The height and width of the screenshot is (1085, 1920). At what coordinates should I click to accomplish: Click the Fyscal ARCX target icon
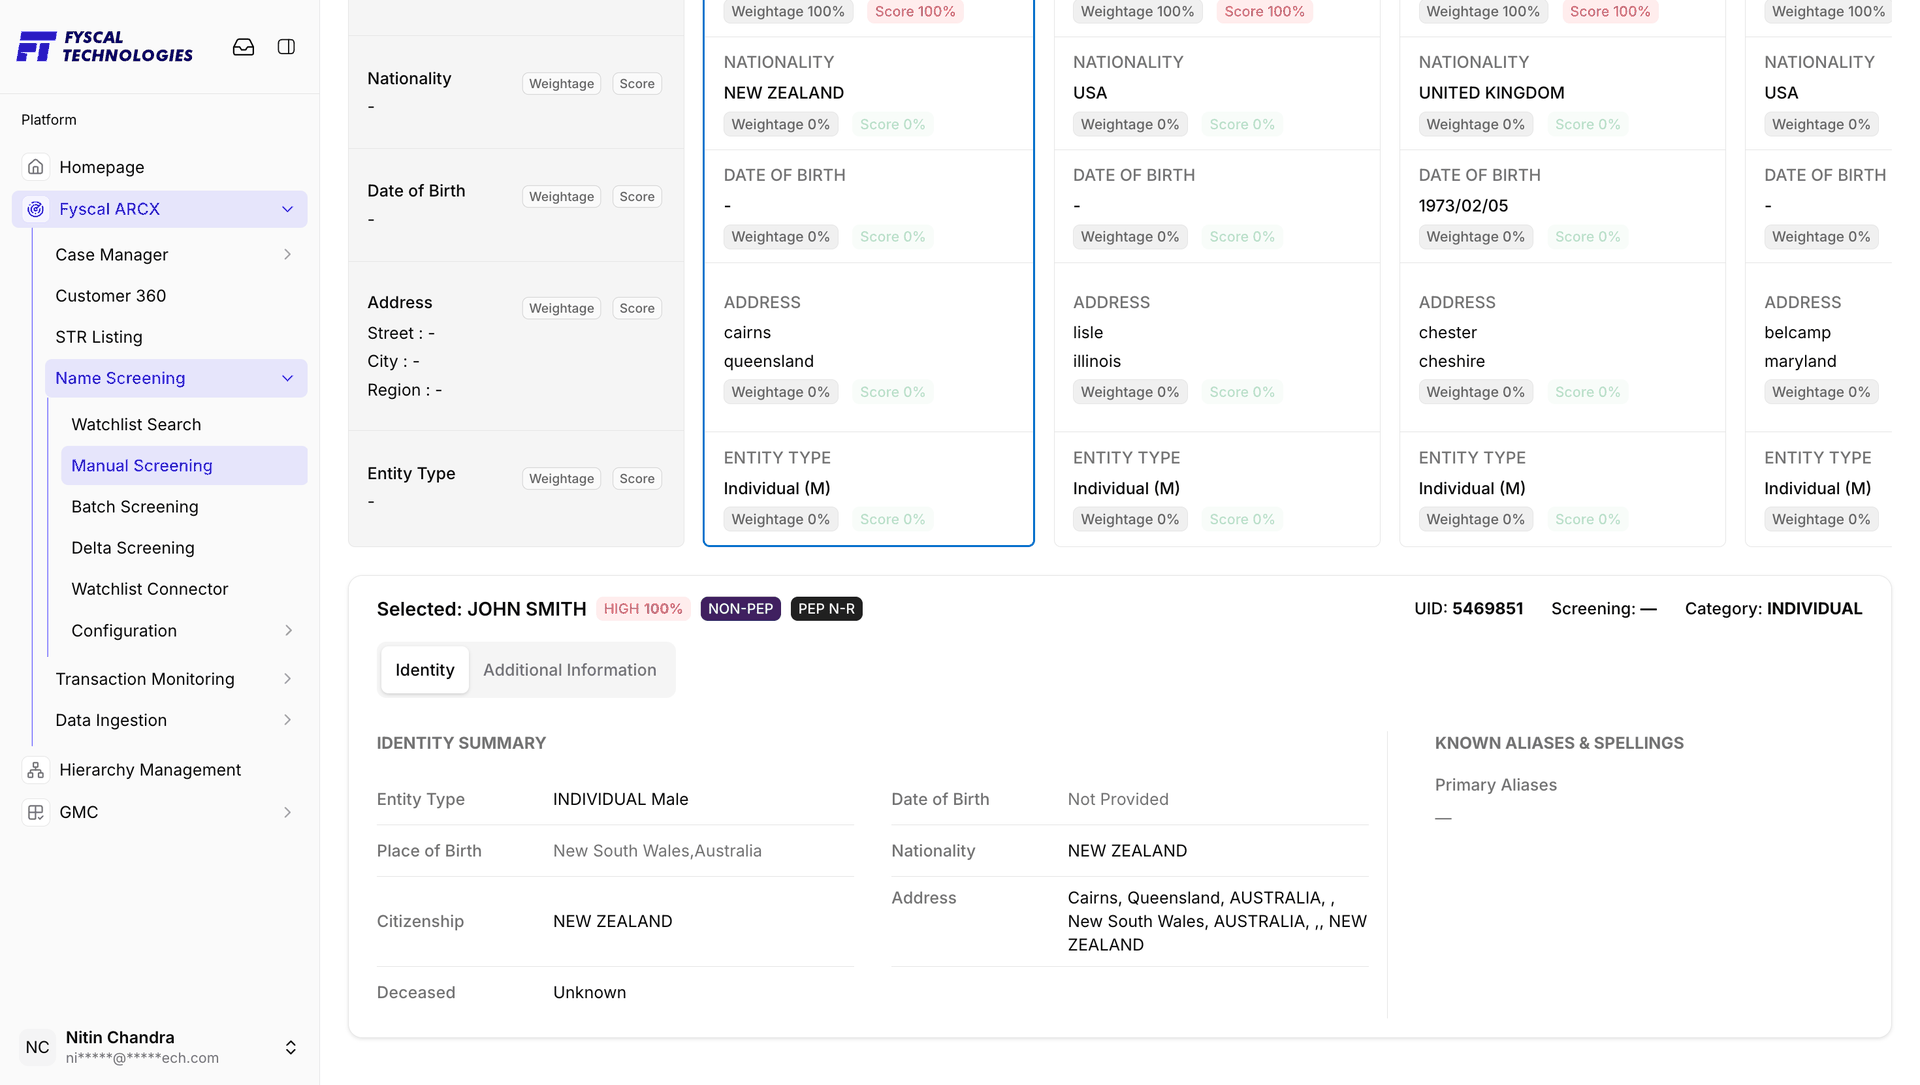[x=36, y=209]
